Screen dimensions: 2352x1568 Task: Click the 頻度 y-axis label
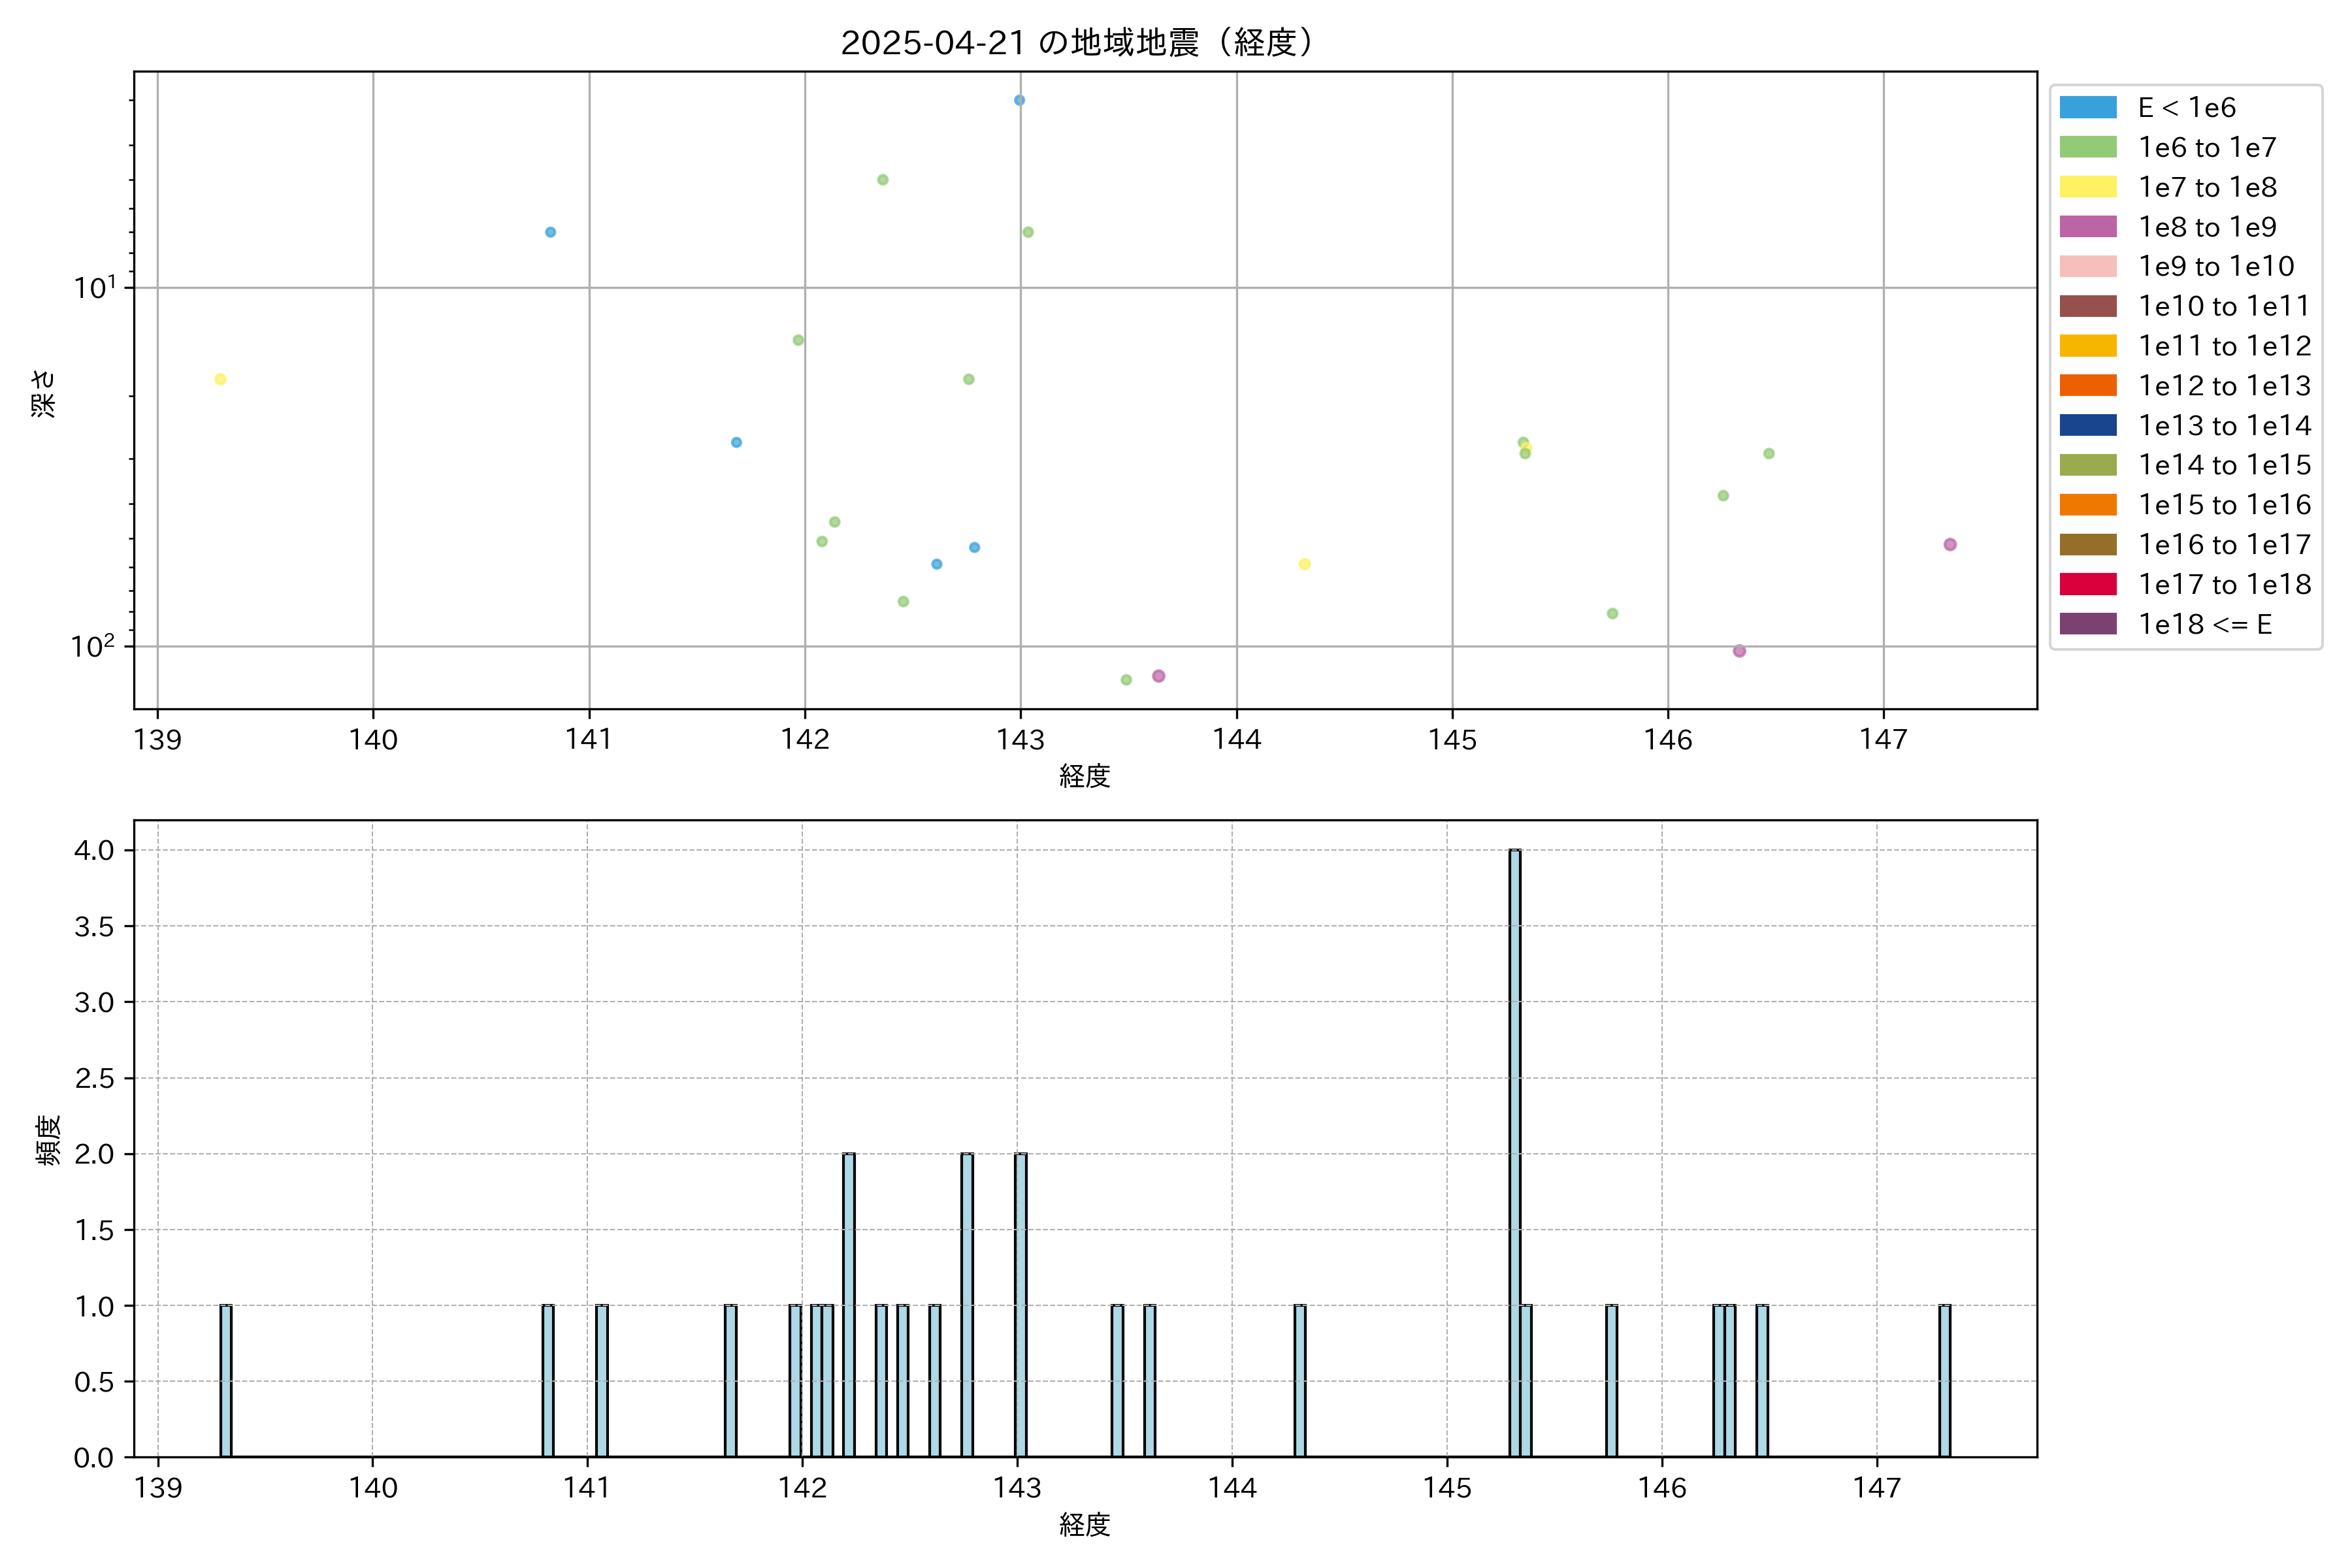coord(48,1140)
